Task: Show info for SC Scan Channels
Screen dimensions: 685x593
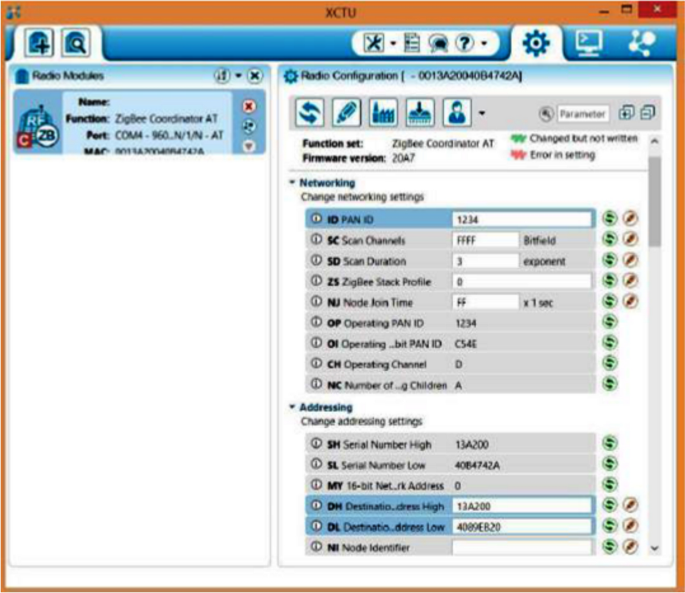Action: (x=316, y=239)
